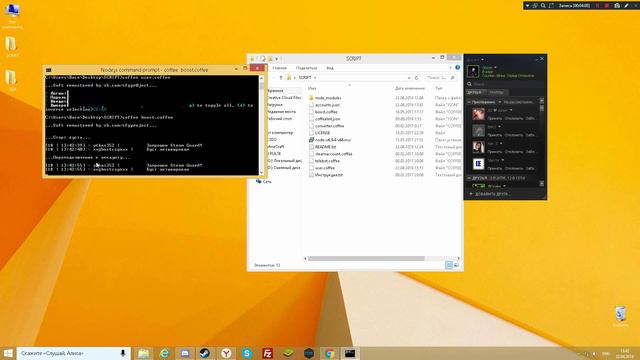The image size is (640, 360).
Task: Switch to the Группы tab in Steam
Action: pos(496,93)
